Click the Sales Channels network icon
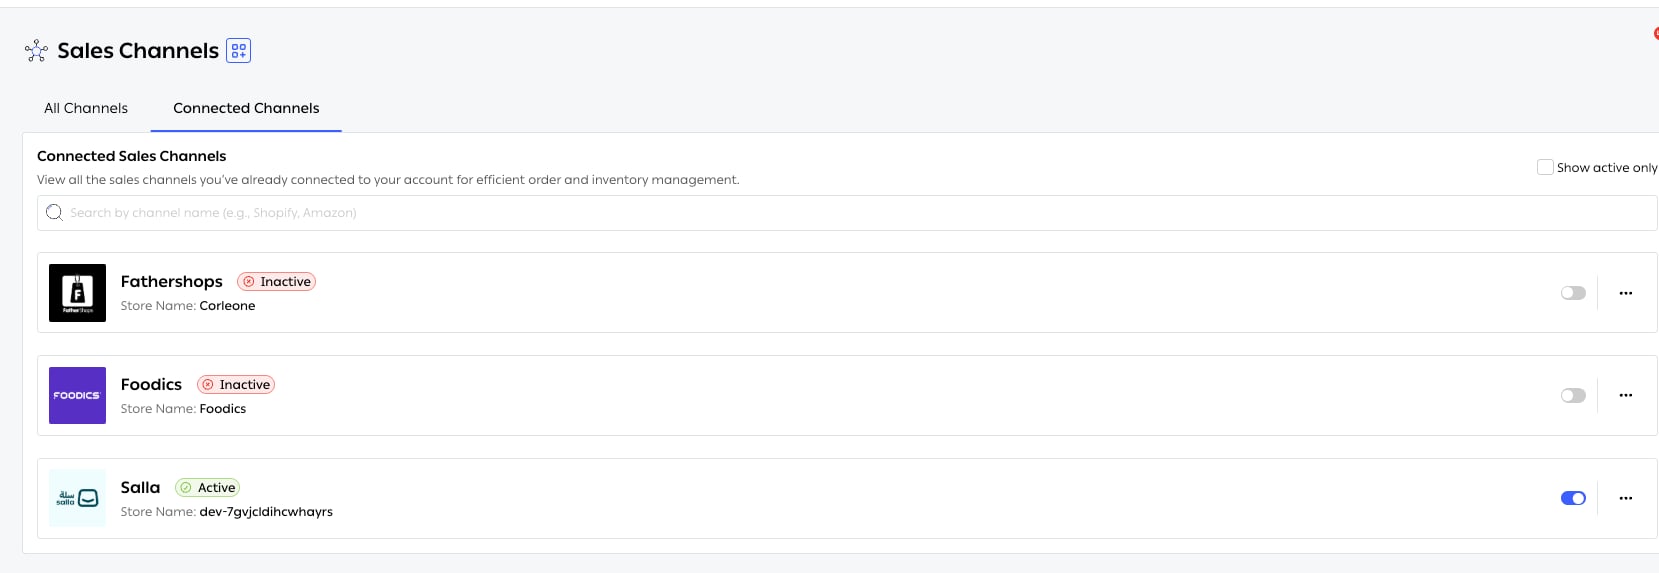The image size is (1659, 573). (x=36, y=51)
